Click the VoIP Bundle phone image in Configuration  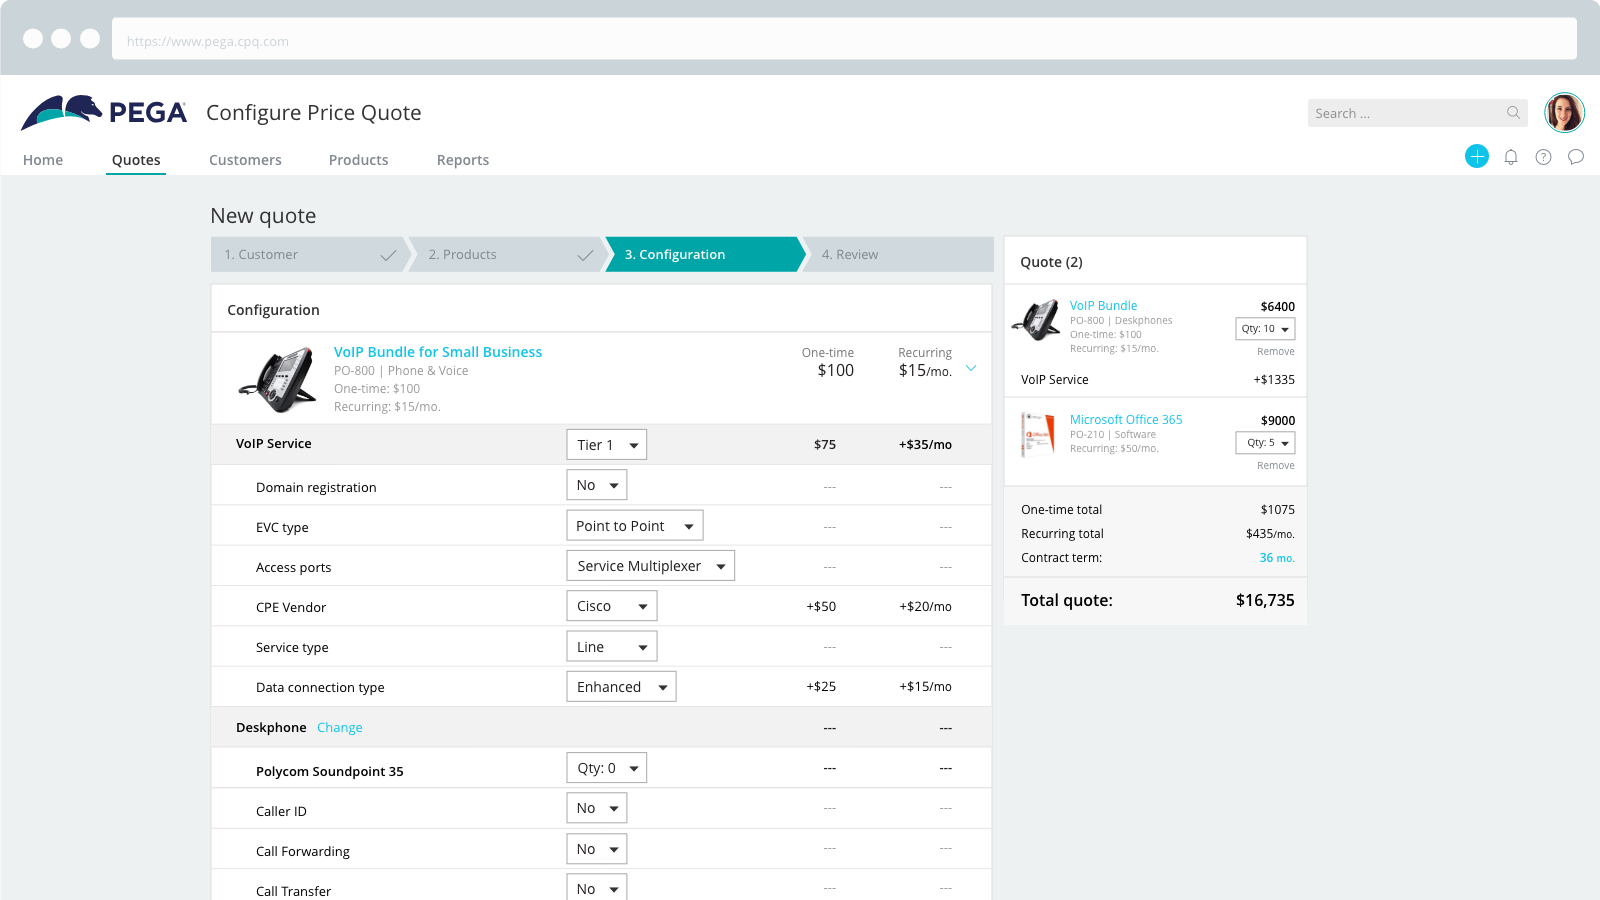(x=277, y=380)
